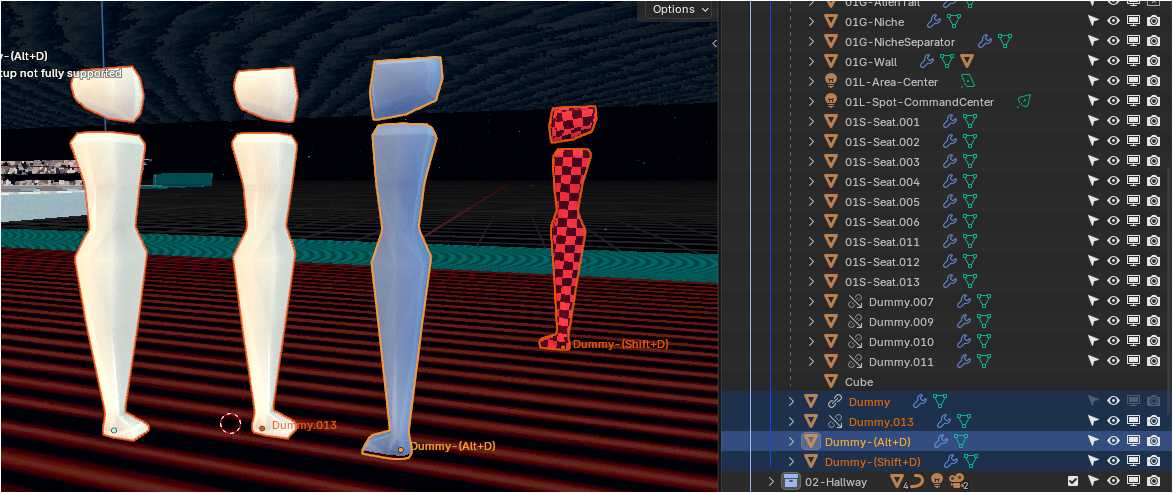Click the mesh data icon on 01S-Seat.011

click(970, 242)
